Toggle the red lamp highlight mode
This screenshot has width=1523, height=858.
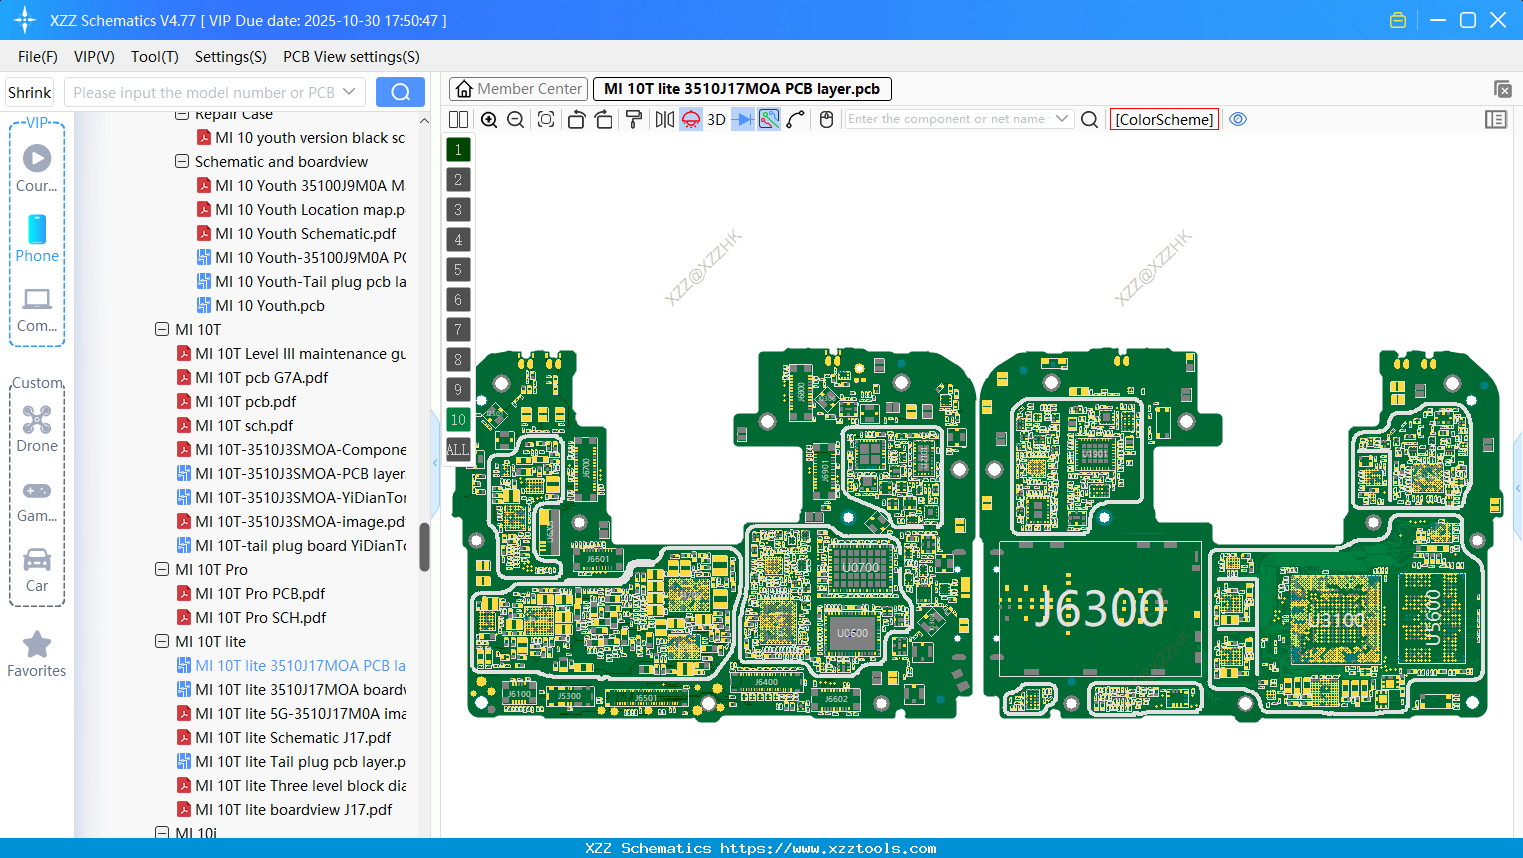[689, 119]
